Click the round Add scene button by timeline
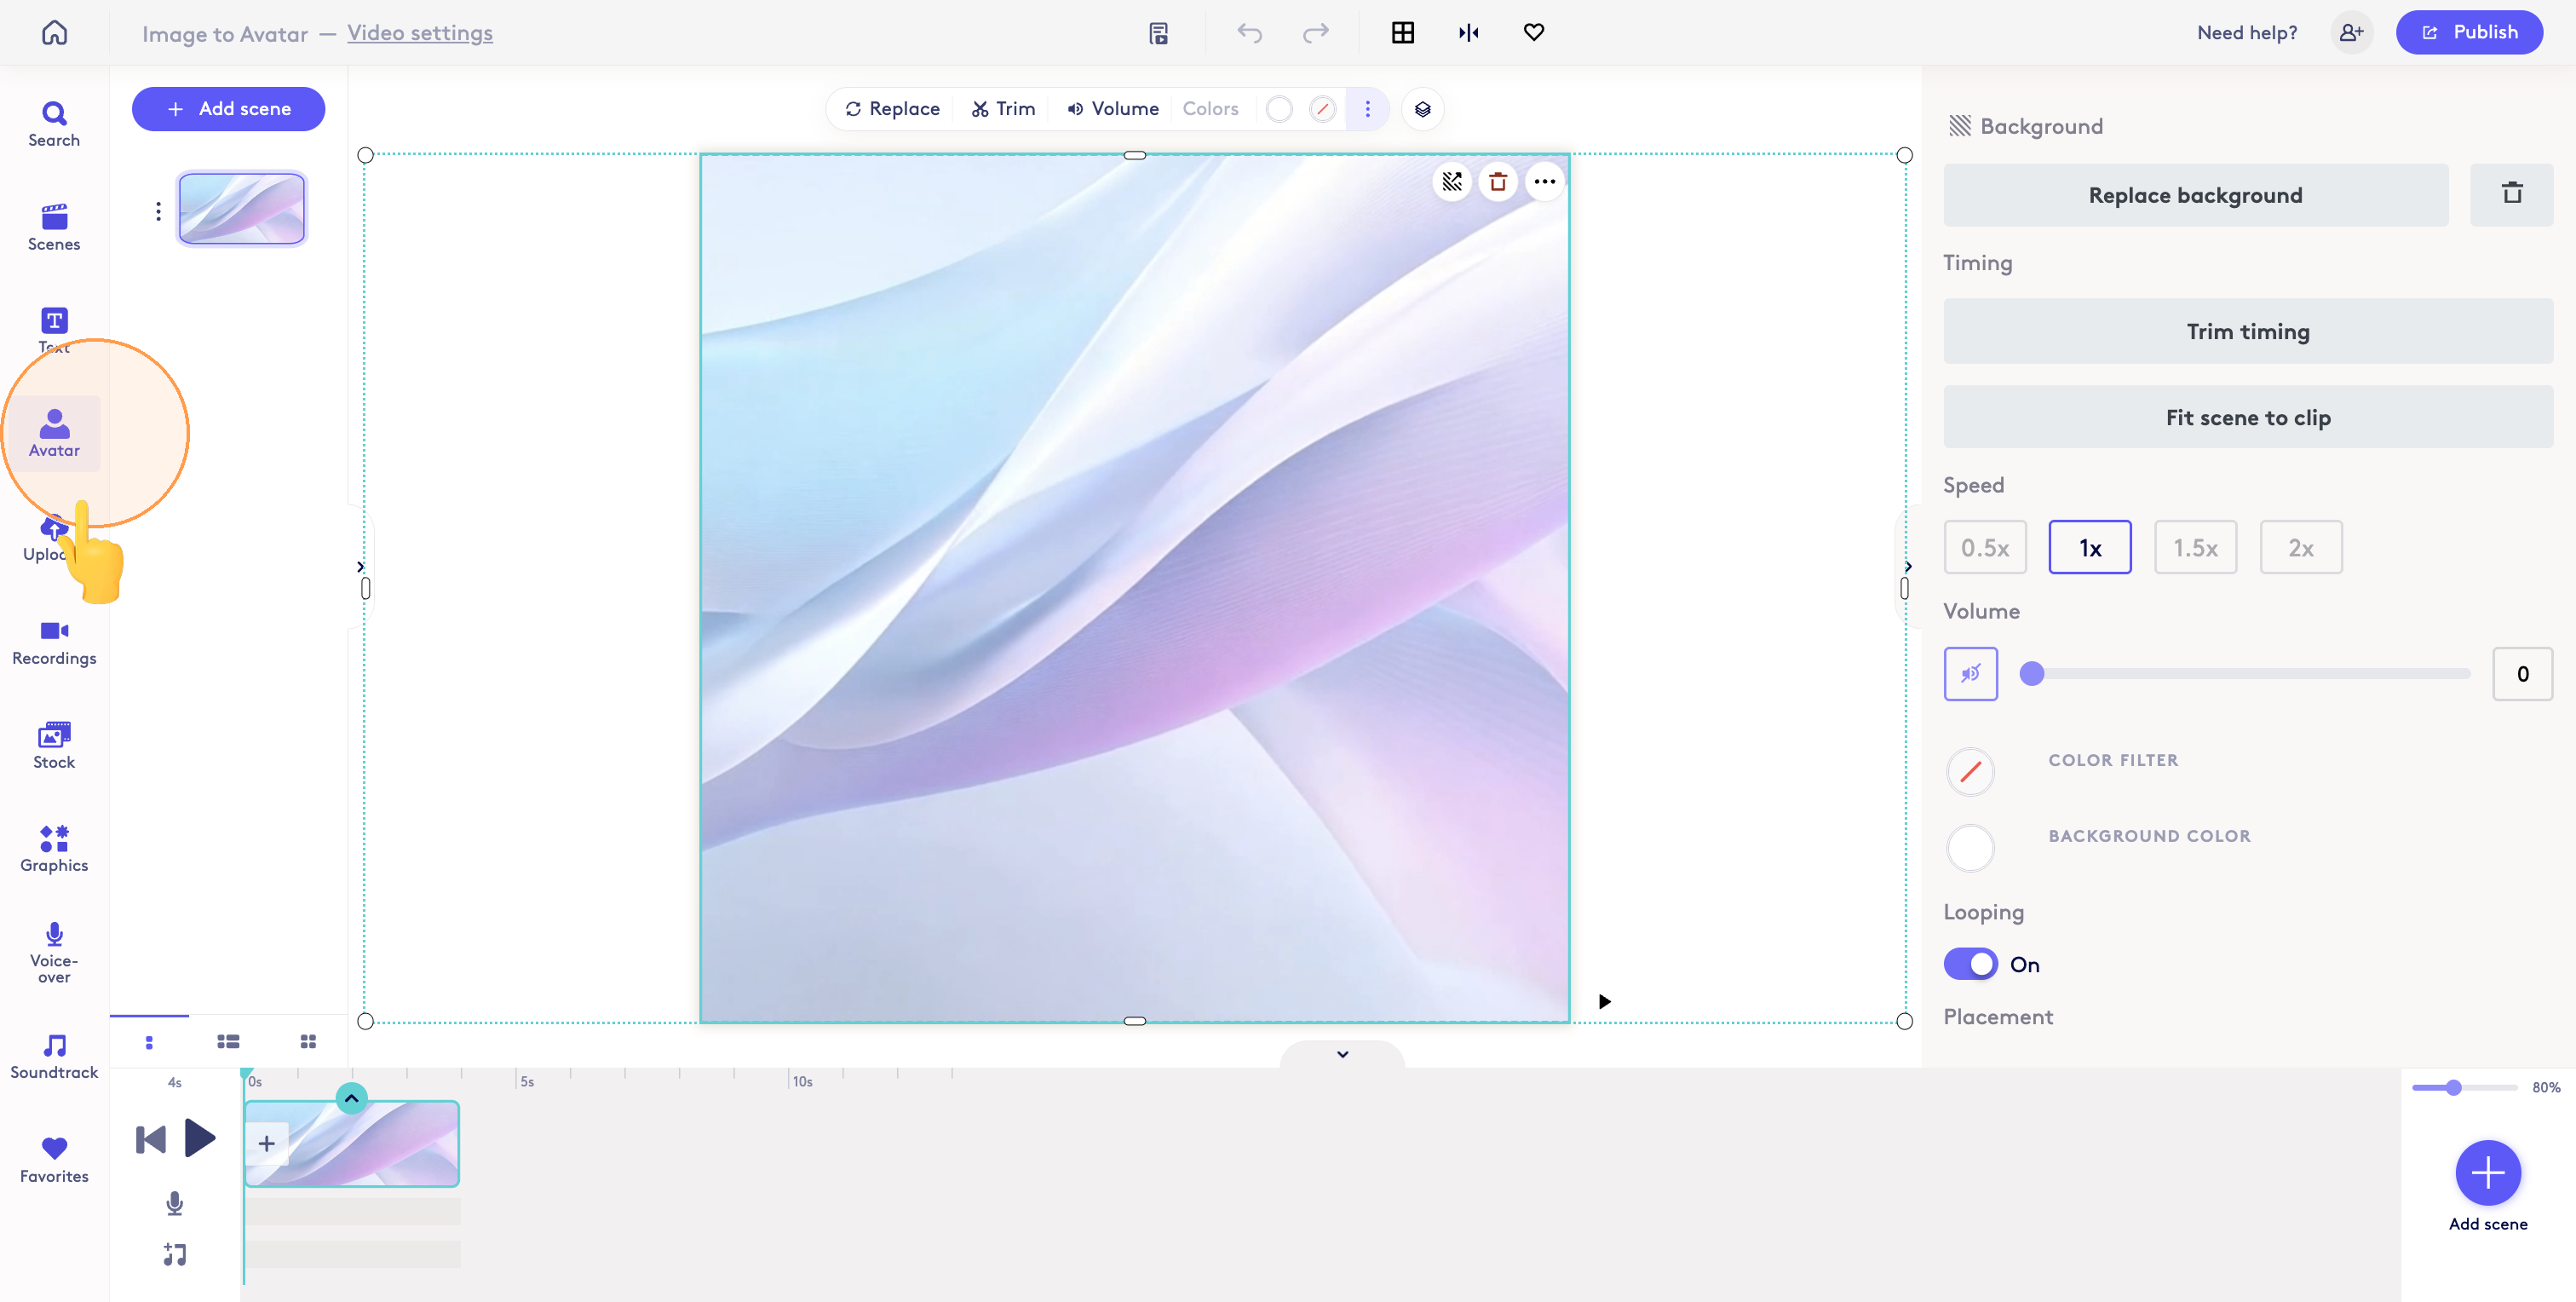The image size is (2576, 1302). point(2487,1172)
